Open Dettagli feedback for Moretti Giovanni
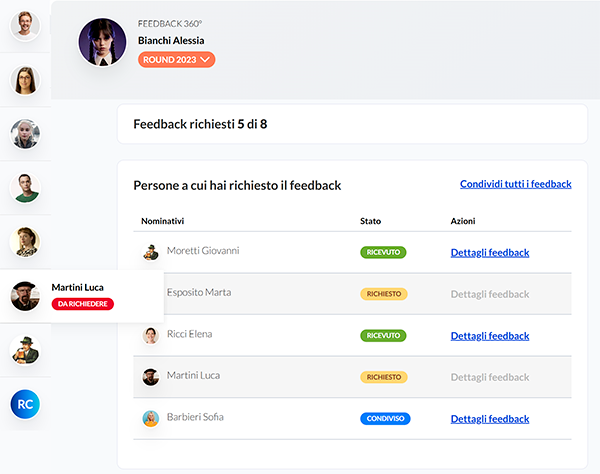Viewport: 600px width, 474px height. 489,253
